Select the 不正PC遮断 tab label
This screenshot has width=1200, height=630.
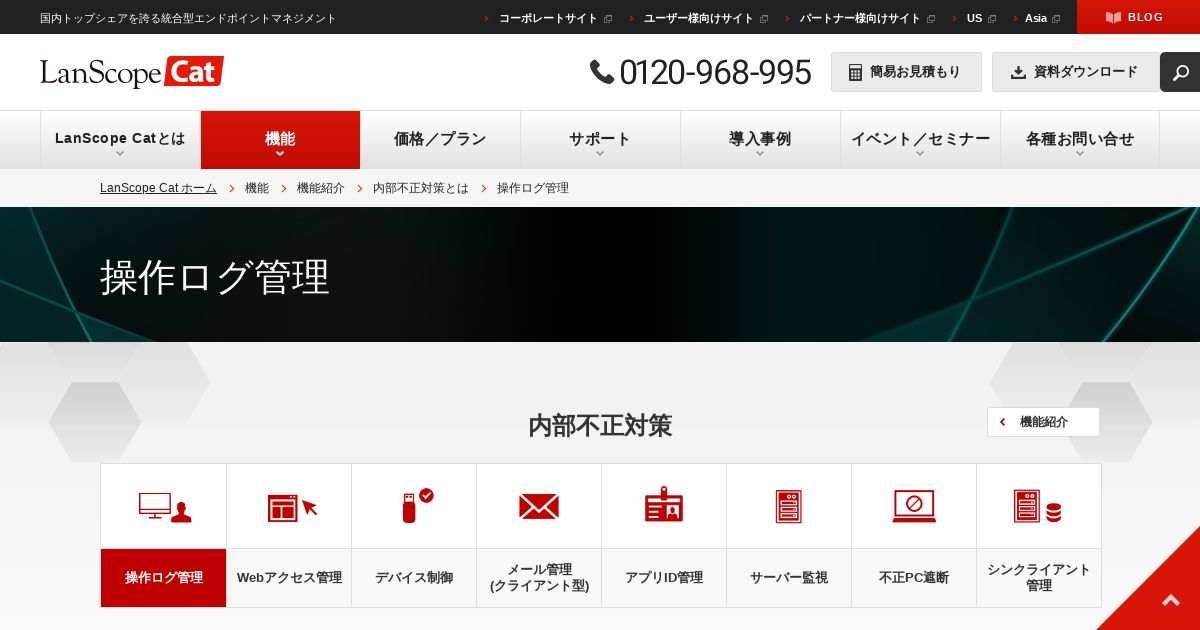click(914, 578)
